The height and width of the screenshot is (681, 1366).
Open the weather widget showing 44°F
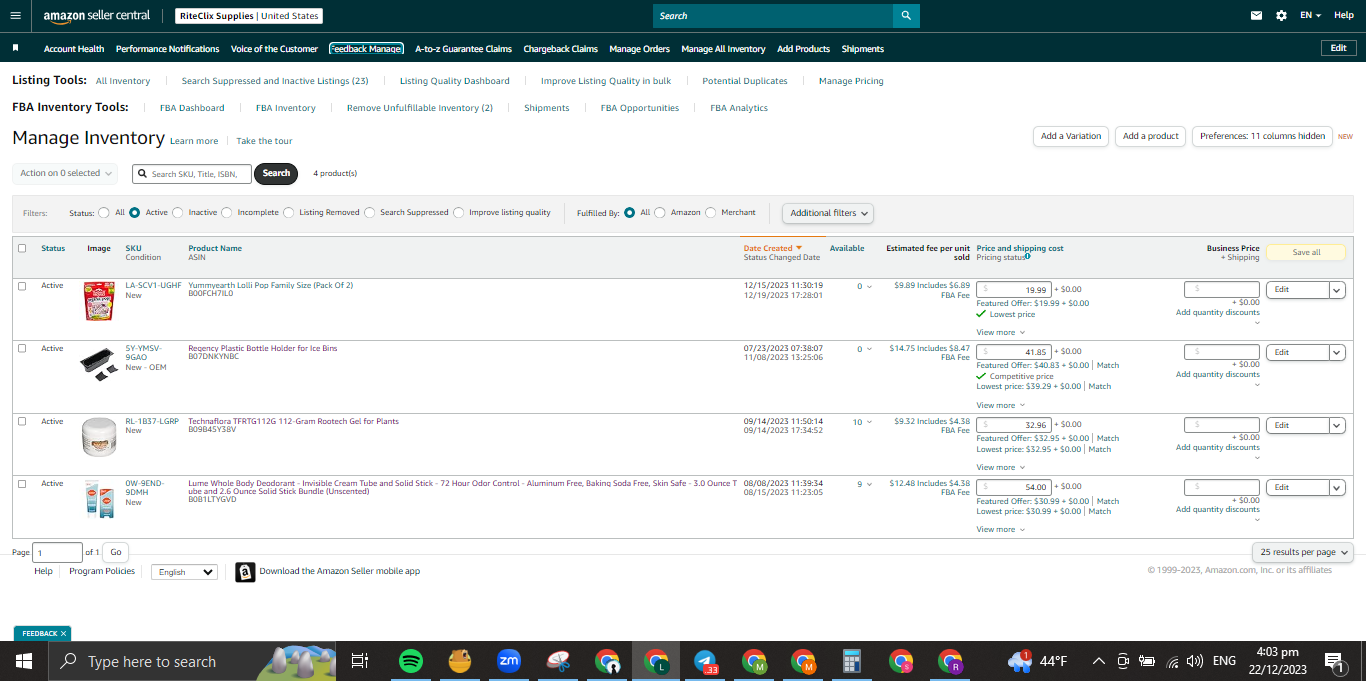[1038, 661]
